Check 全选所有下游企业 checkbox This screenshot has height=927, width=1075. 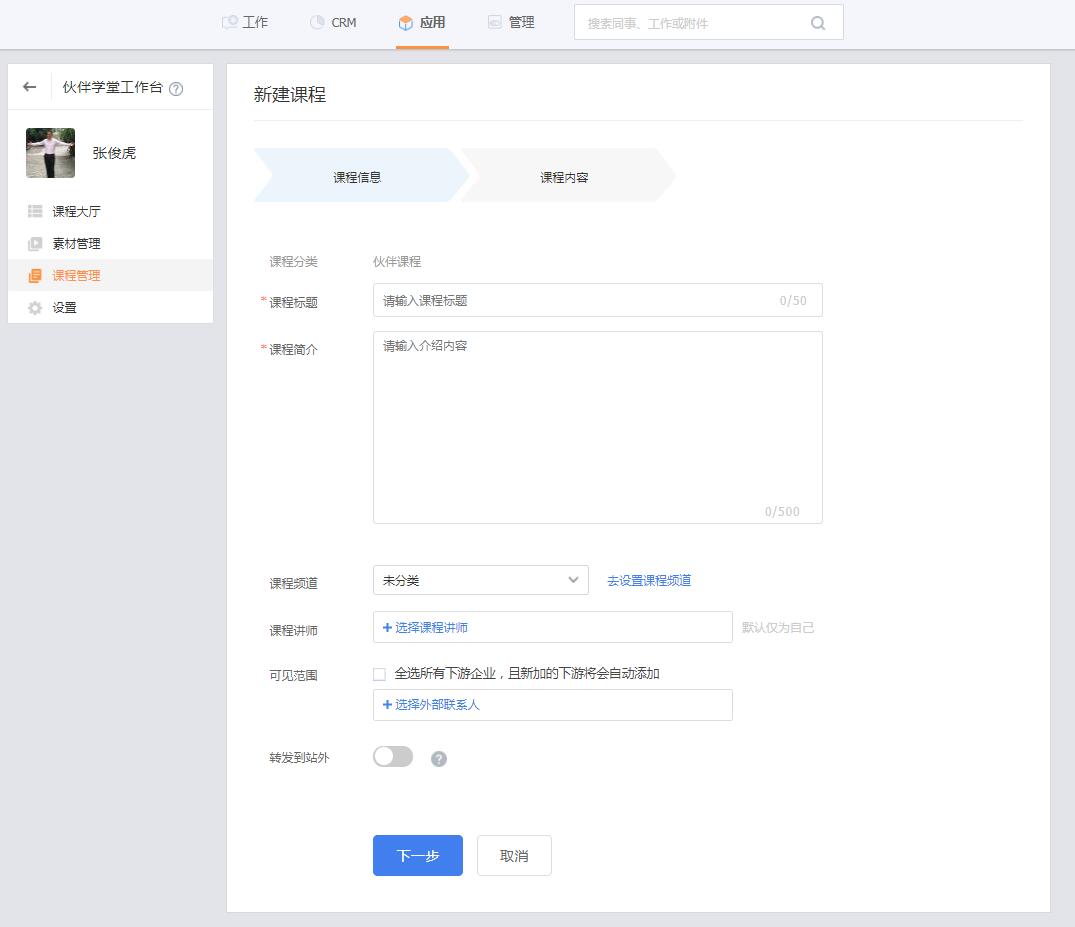tap(379, 674)
